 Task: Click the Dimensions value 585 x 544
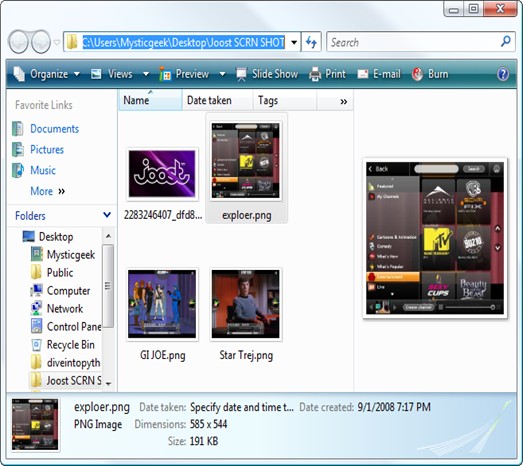[208, 424]
